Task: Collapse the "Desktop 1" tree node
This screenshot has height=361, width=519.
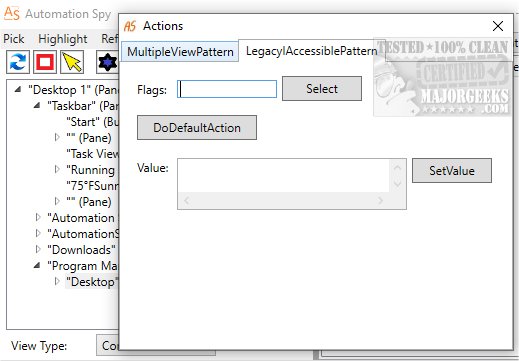Action: [x=18, y=90]
